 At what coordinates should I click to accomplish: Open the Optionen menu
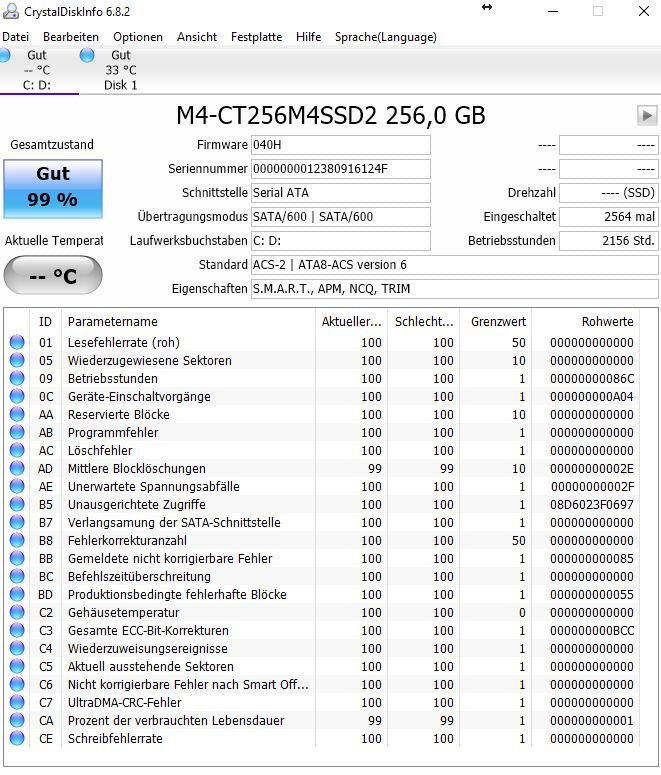[x=138, y=37]
